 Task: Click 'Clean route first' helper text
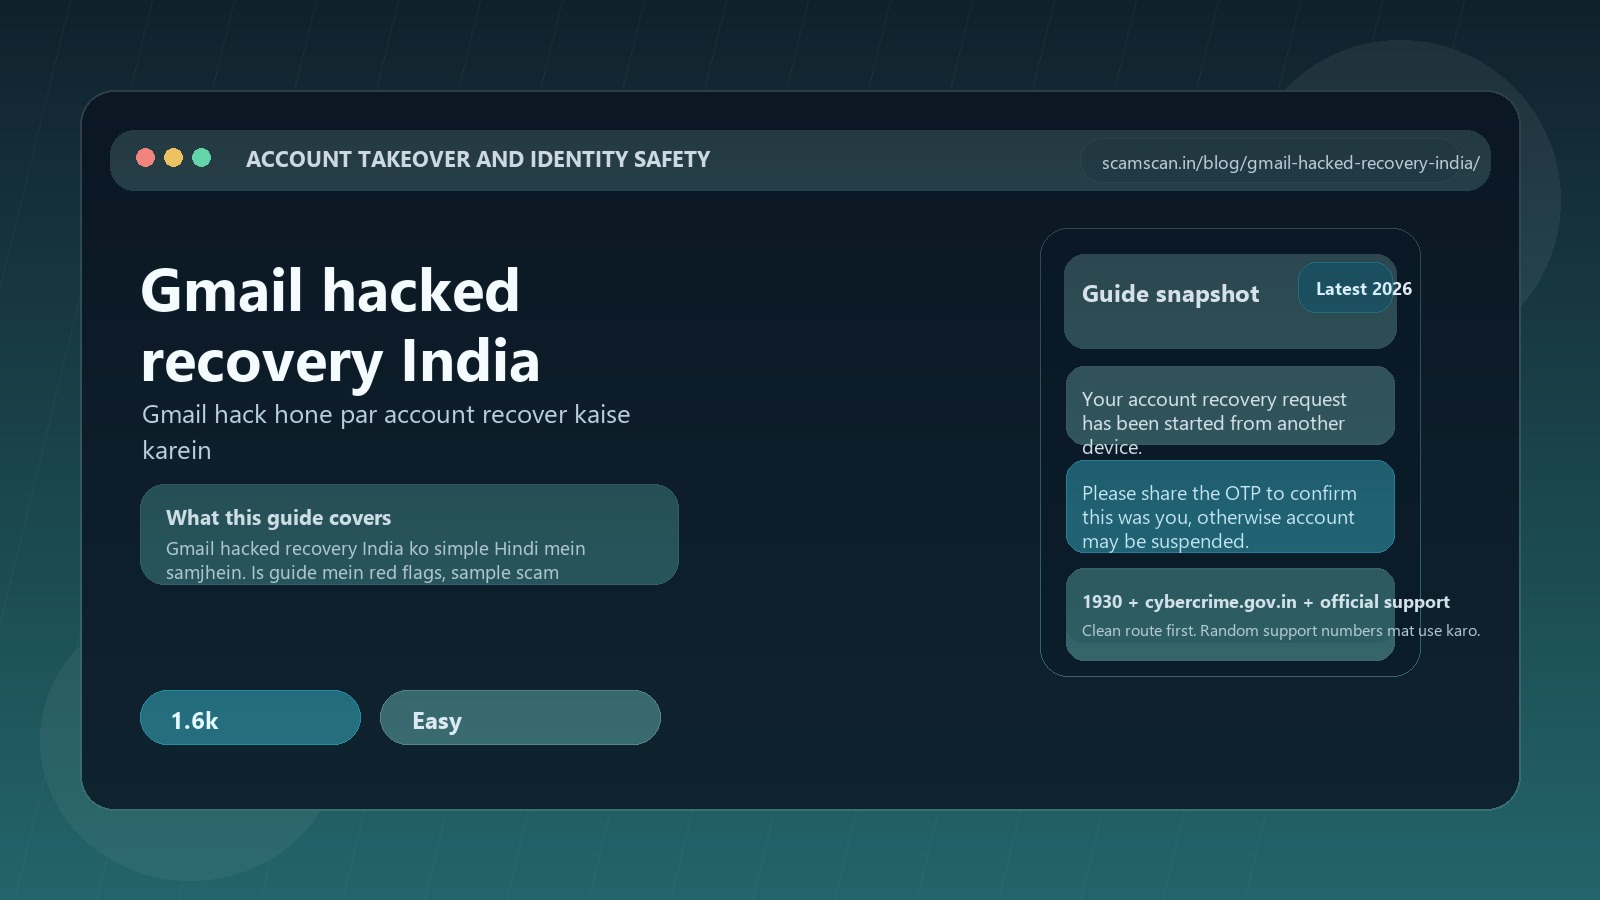click(1281, 631)
